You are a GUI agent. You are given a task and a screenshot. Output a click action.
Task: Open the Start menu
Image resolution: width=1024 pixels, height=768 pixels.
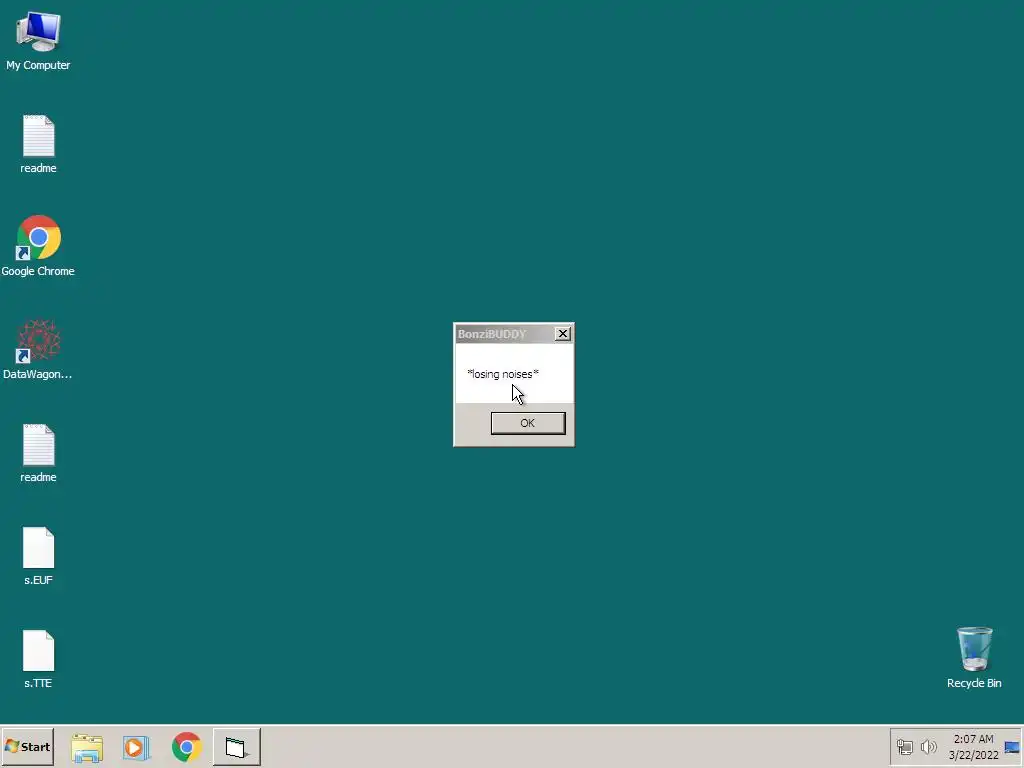click(x=27, y=746)
